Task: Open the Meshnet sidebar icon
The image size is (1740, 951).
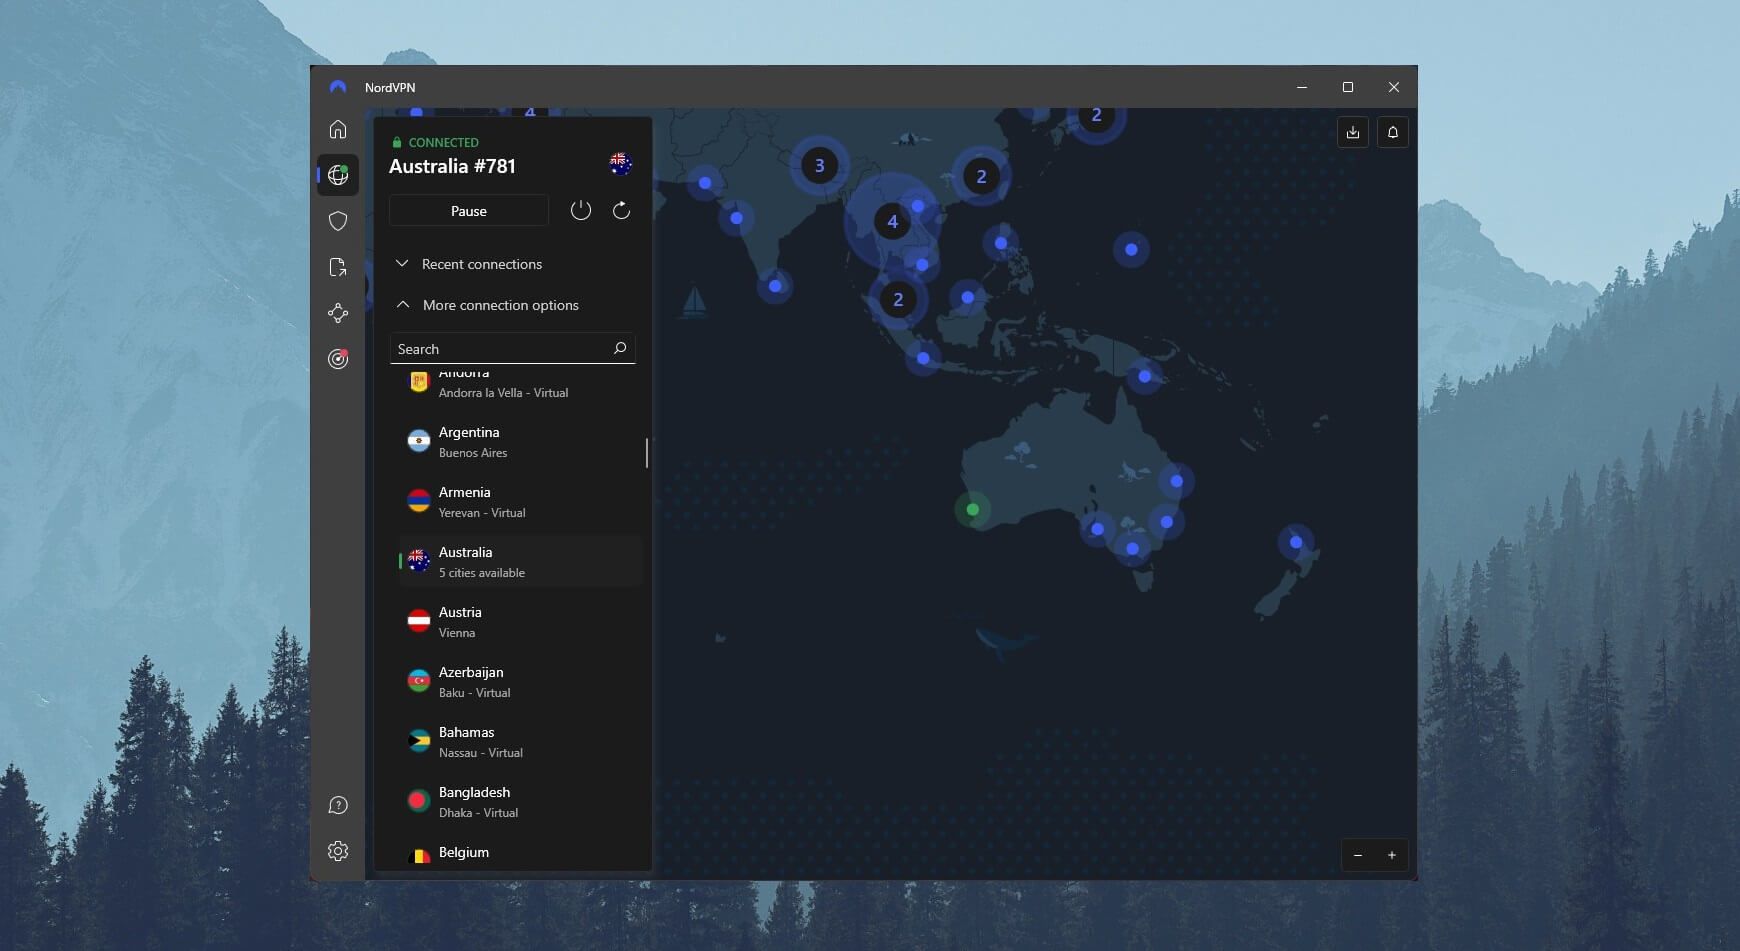Action: click(x=338, y=313)
